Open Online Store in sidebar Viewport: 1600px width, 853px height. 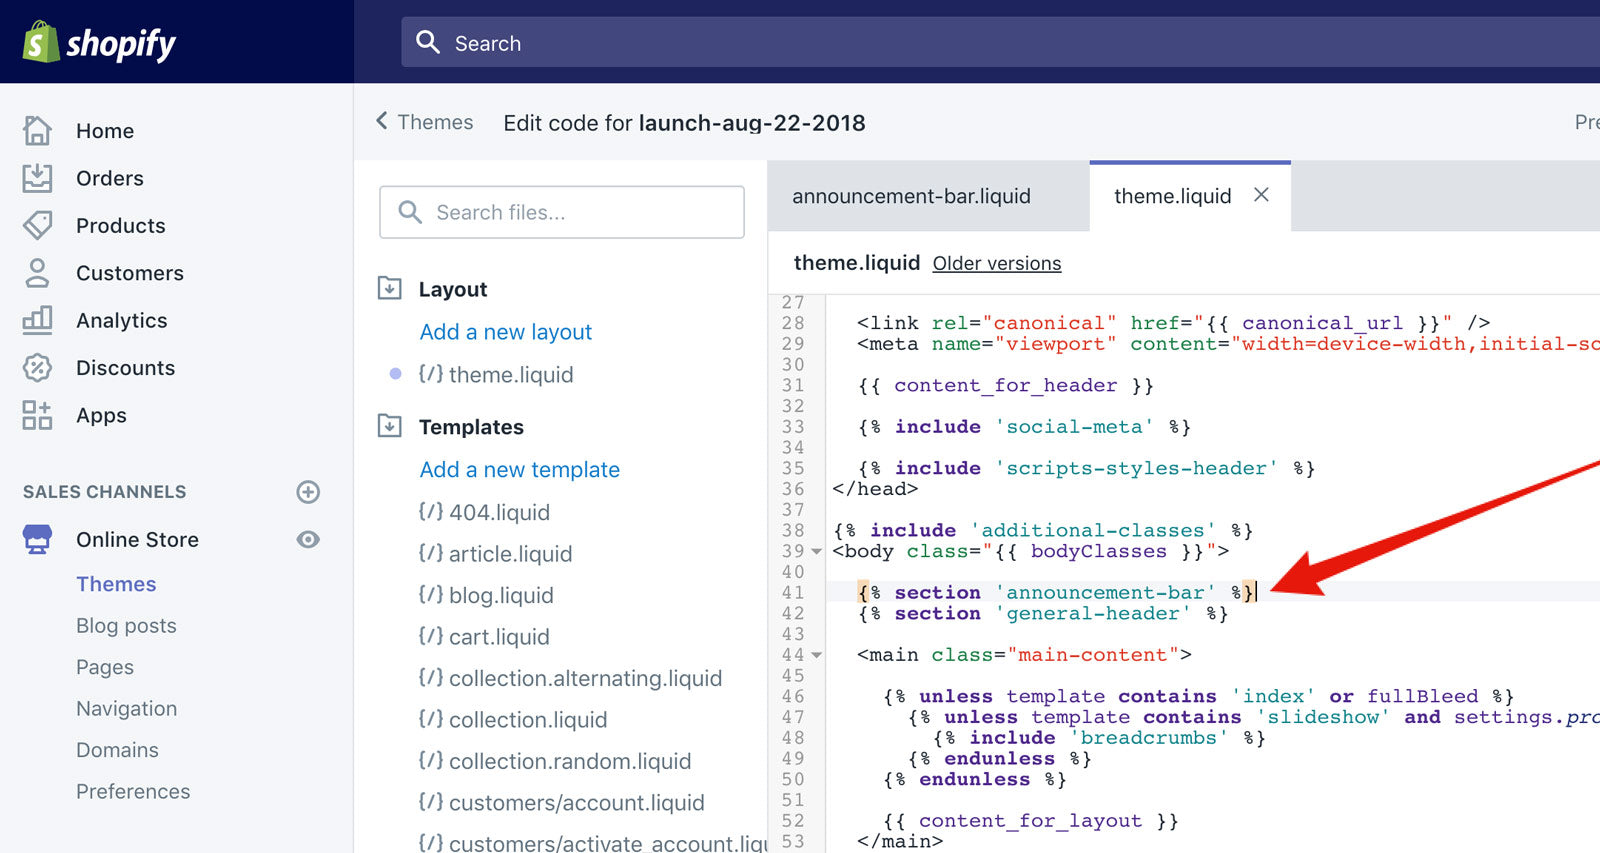tap(137, 539)
